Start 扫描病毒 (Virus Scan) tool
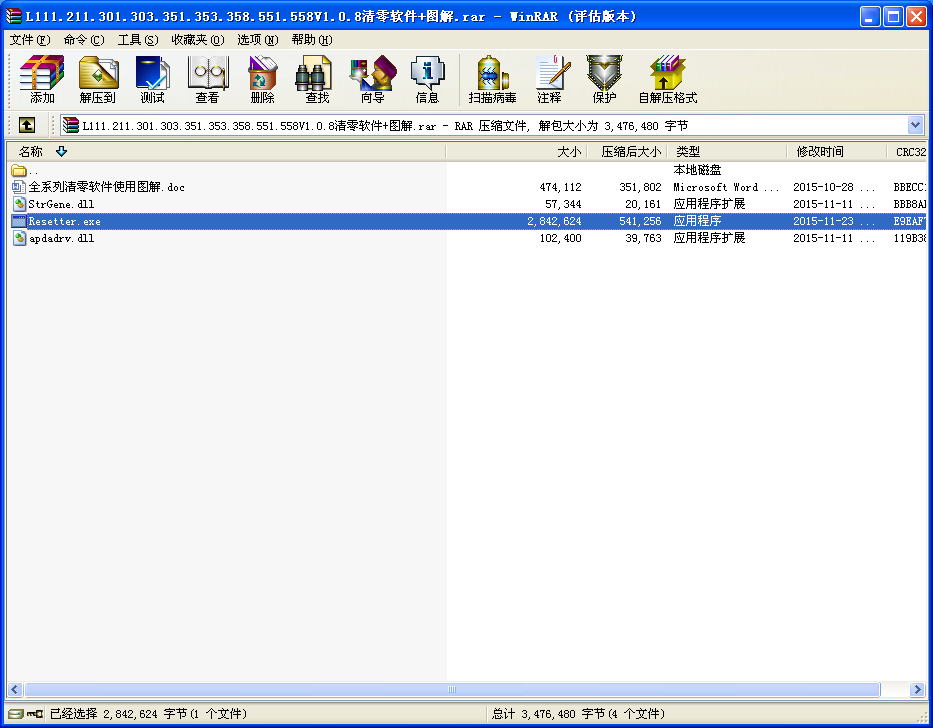Image resolution: width=933 pixels, height=728 pixels. click(x=492, y=79)
